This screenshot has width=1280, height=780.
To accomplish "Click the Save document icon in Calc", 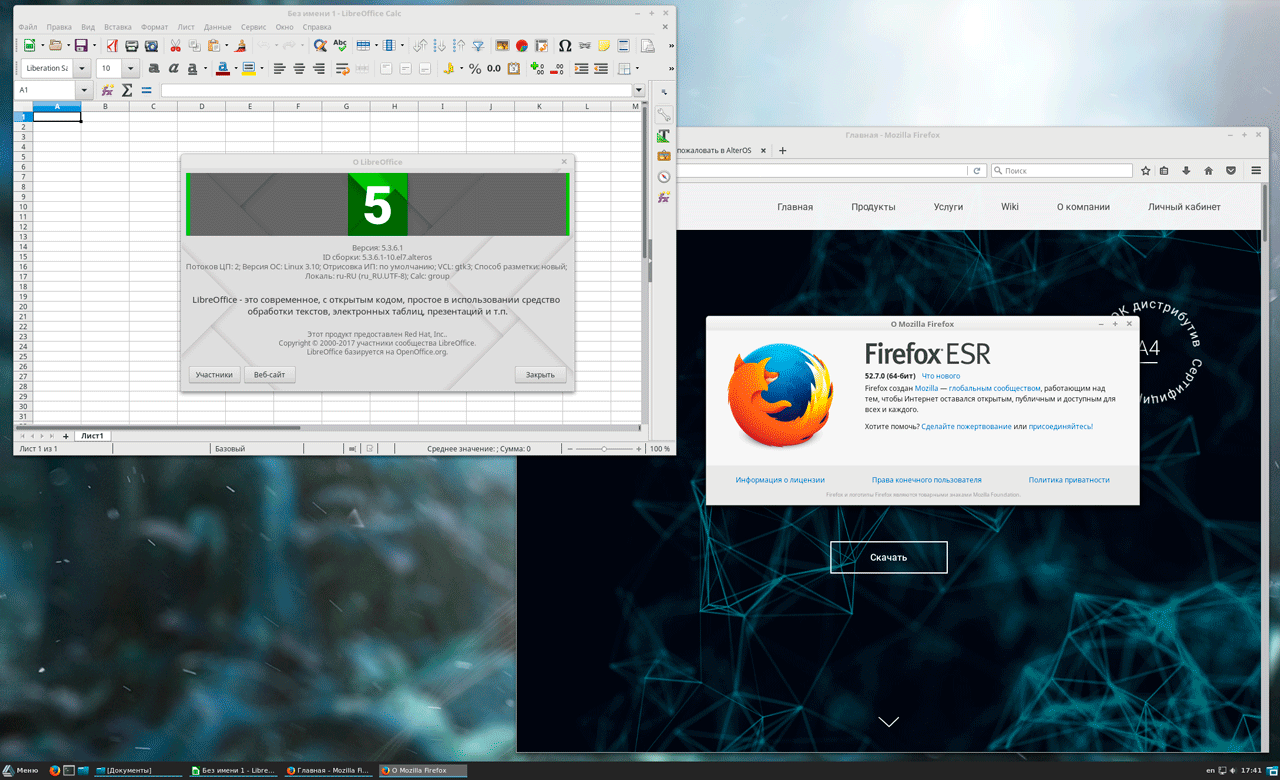I will click(x=80, y=45).
